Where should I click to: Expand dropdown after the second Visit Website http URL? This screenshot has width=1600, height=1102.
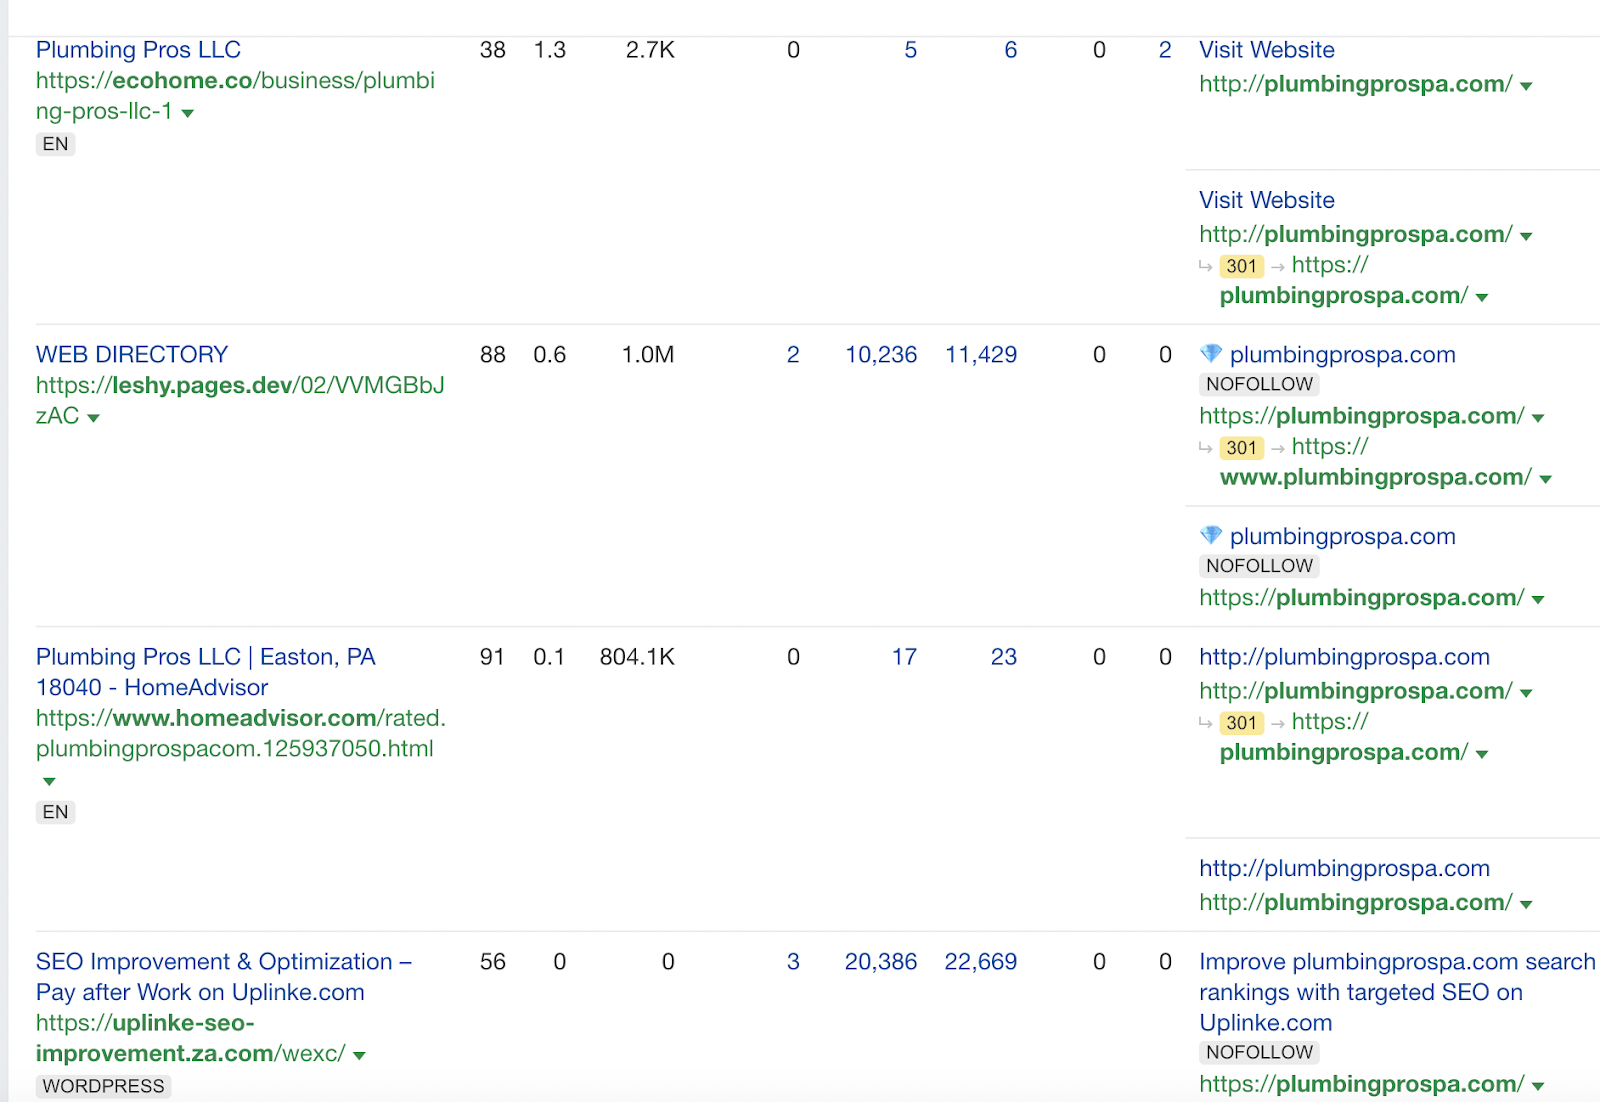[1526, 236]
